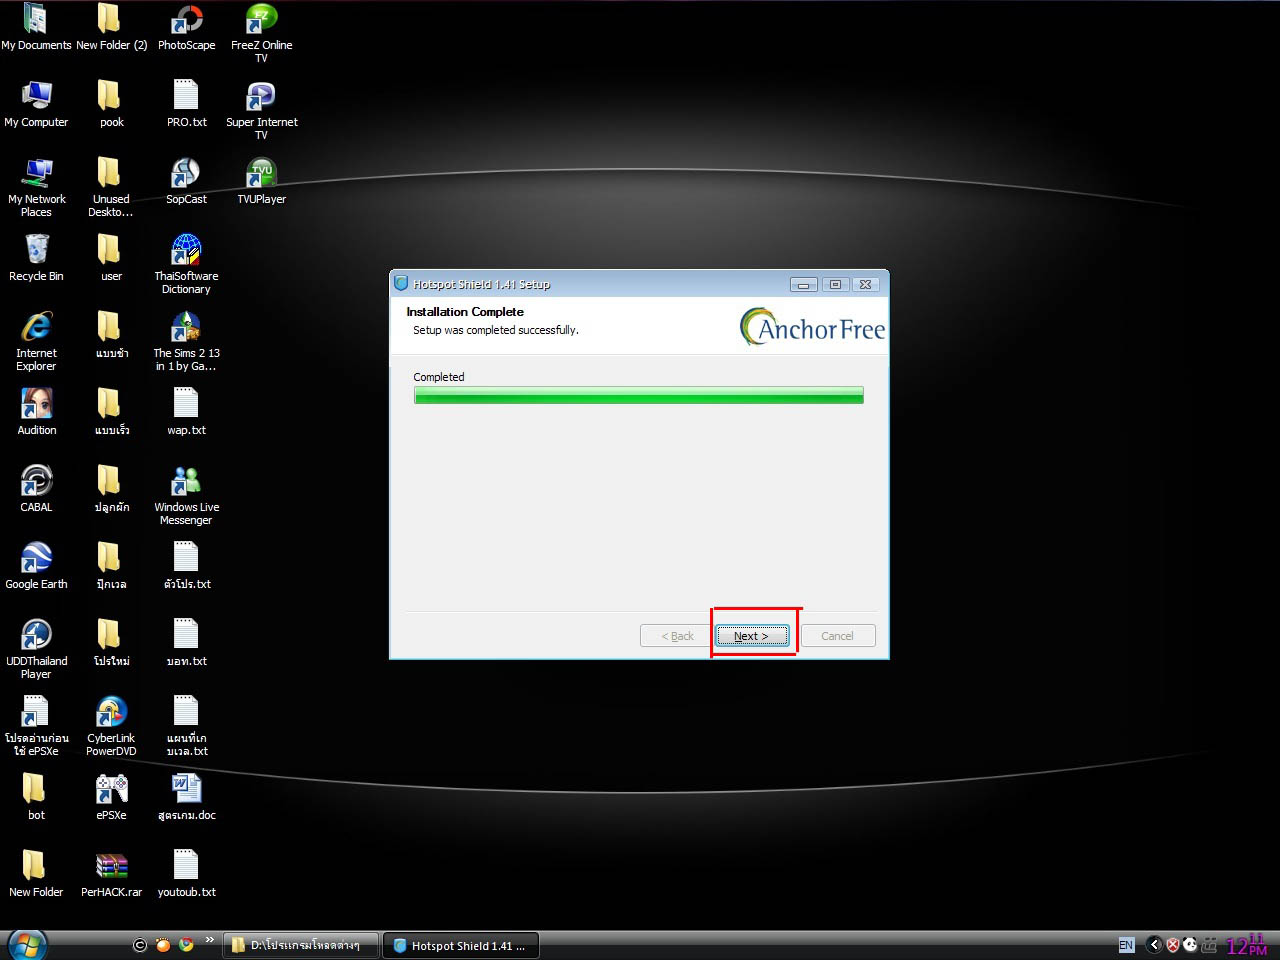Click the red security shield tray icon

point(1173,945)
